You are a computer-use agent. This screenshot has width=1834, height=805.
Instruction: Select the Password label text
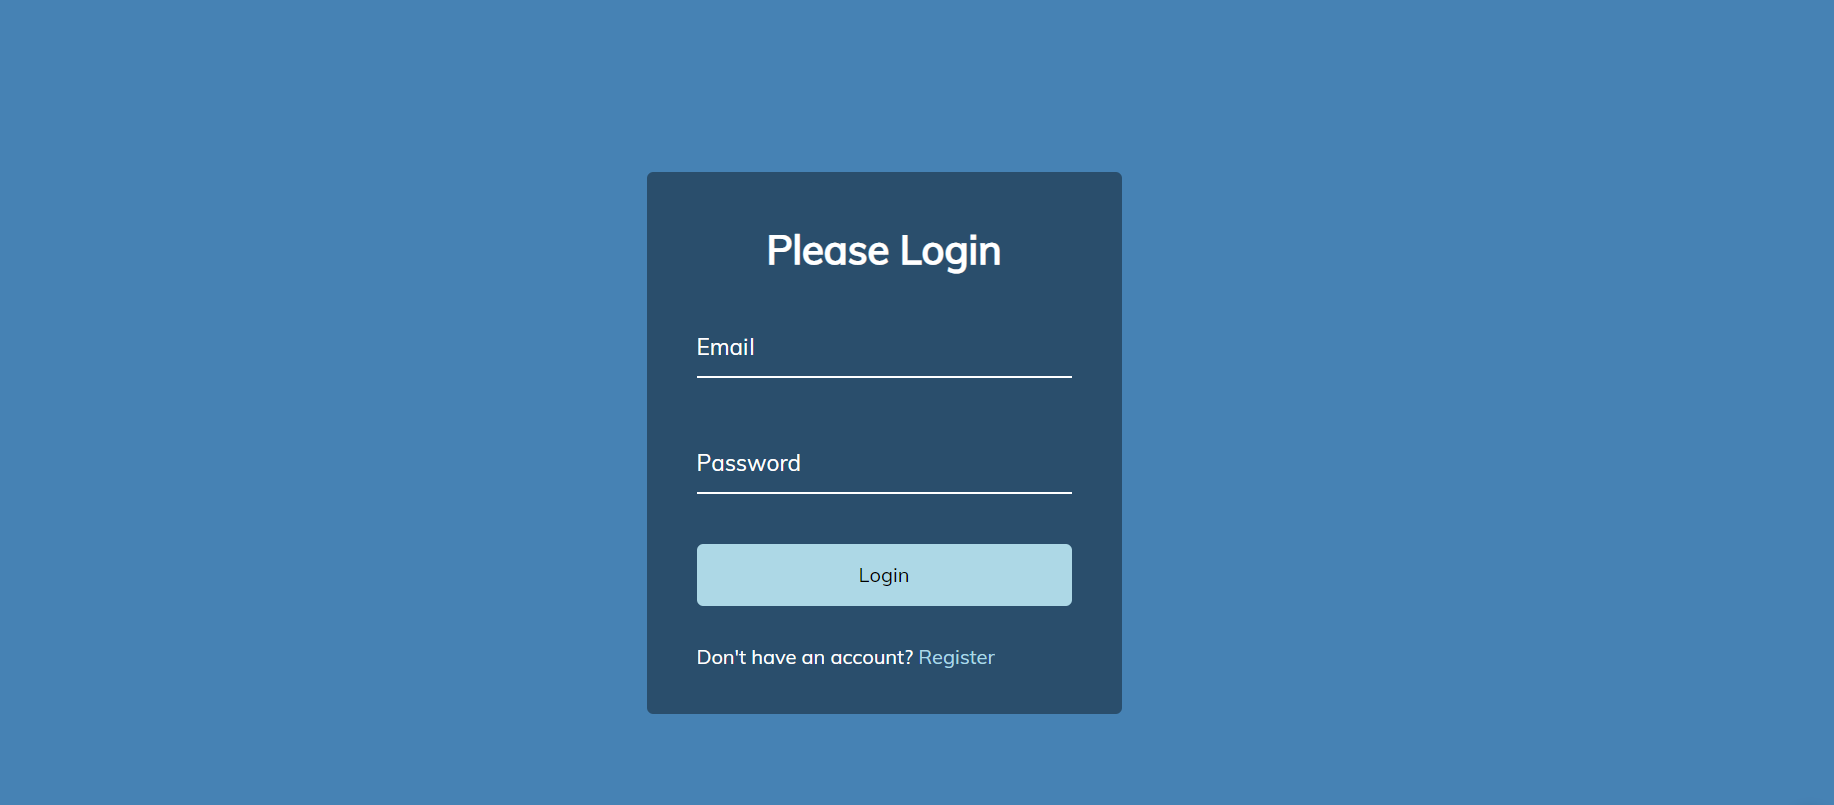(x=748, y=463)
